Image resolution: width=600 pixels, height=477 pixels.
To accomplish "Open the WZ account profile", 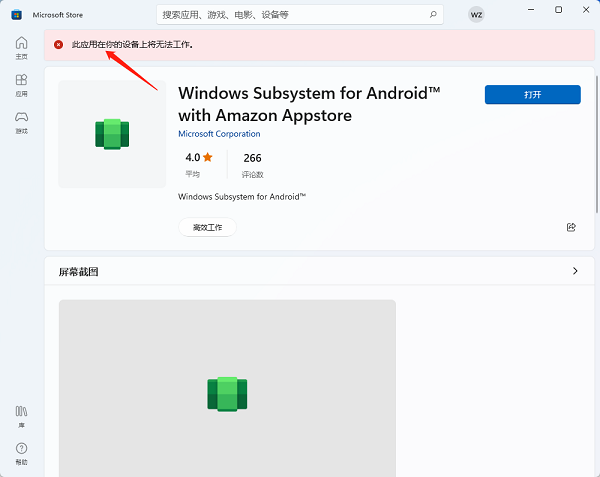I will pos(476,15).
